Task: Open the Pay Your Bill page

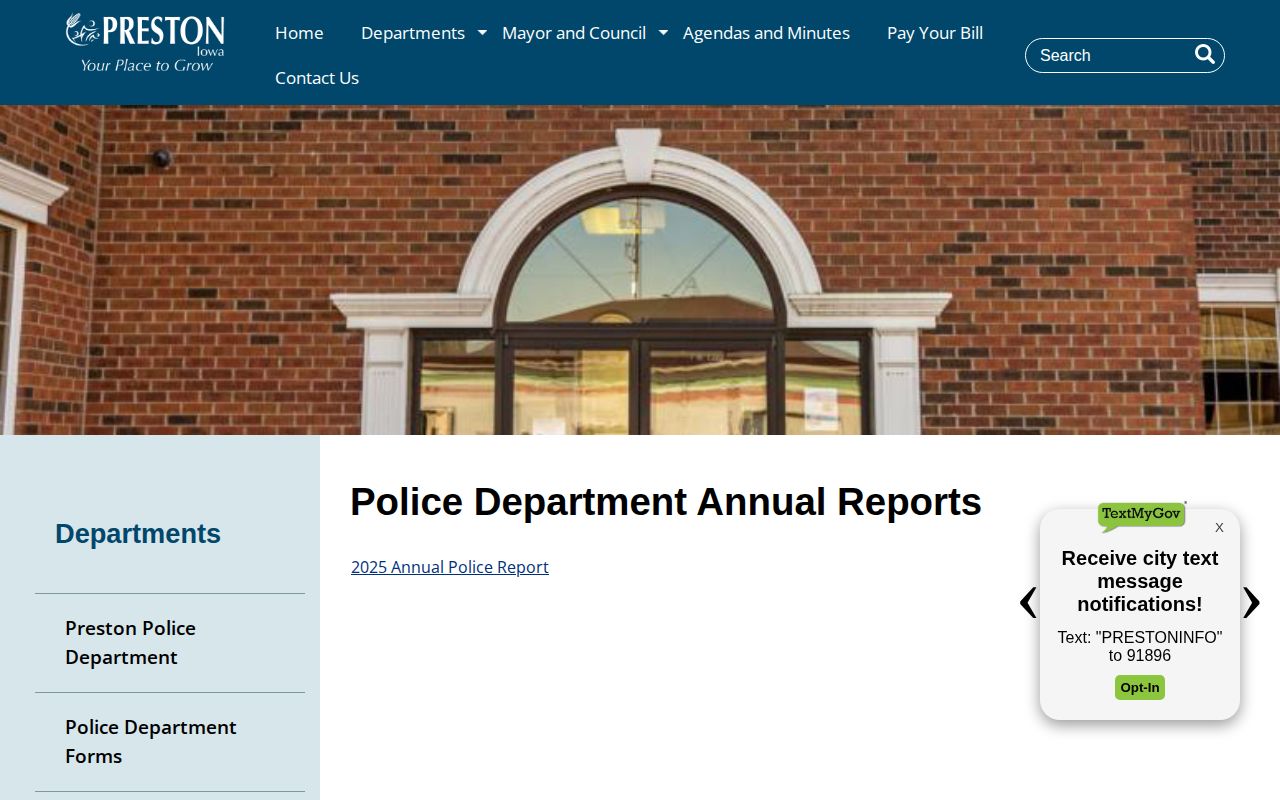Action: click(x=935, y=33)
